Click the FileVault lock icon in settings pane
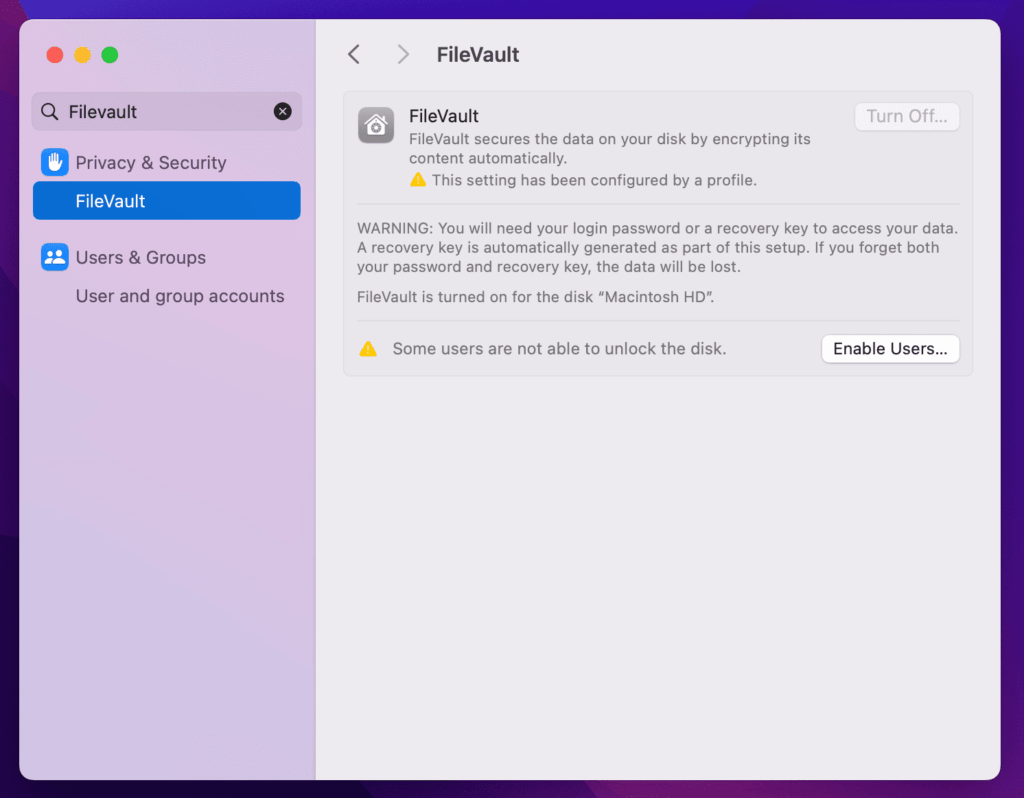1024x798 pixels. click(375, 126)
